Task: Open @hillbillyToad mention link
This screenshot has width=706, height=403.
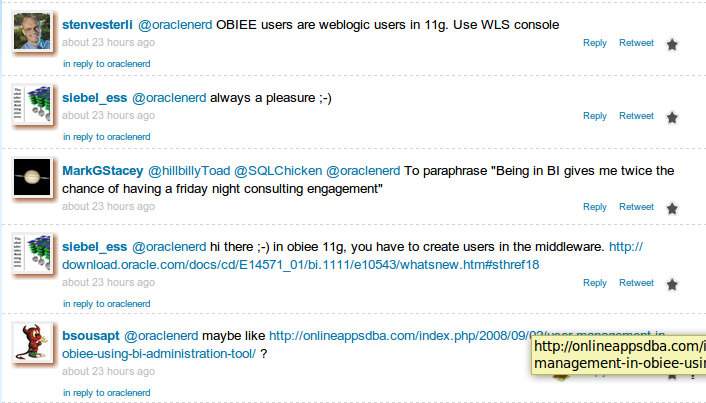Action: point(190,171)
